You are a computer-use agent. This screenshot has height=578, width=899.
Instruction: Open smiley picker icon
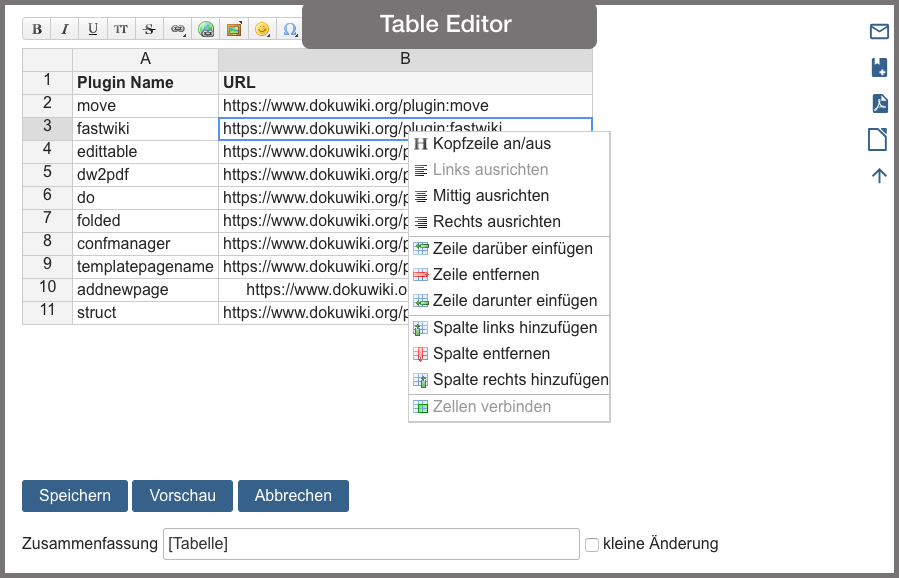tap(262, 29)
